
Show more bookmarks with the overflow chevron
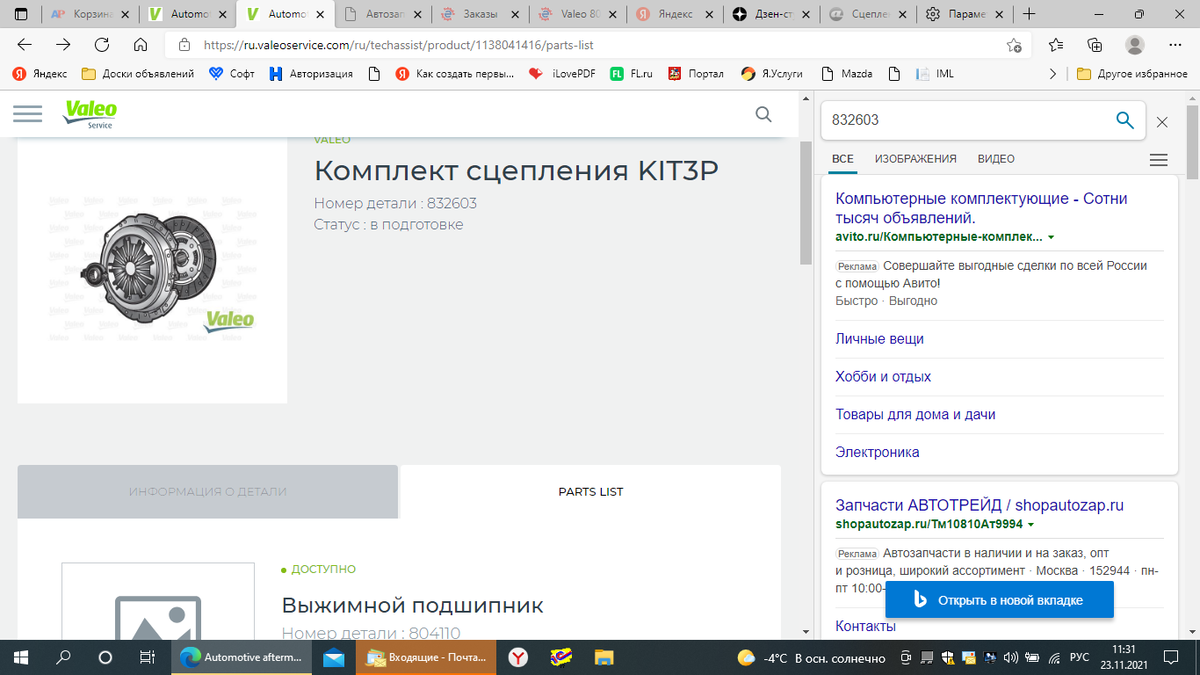[1052, 73]
